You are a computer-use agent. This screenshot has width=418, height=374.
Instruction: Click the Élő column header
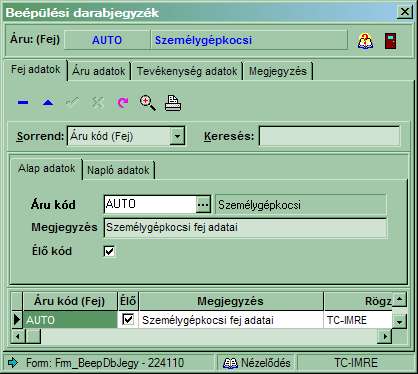click(x=128, y=301)
